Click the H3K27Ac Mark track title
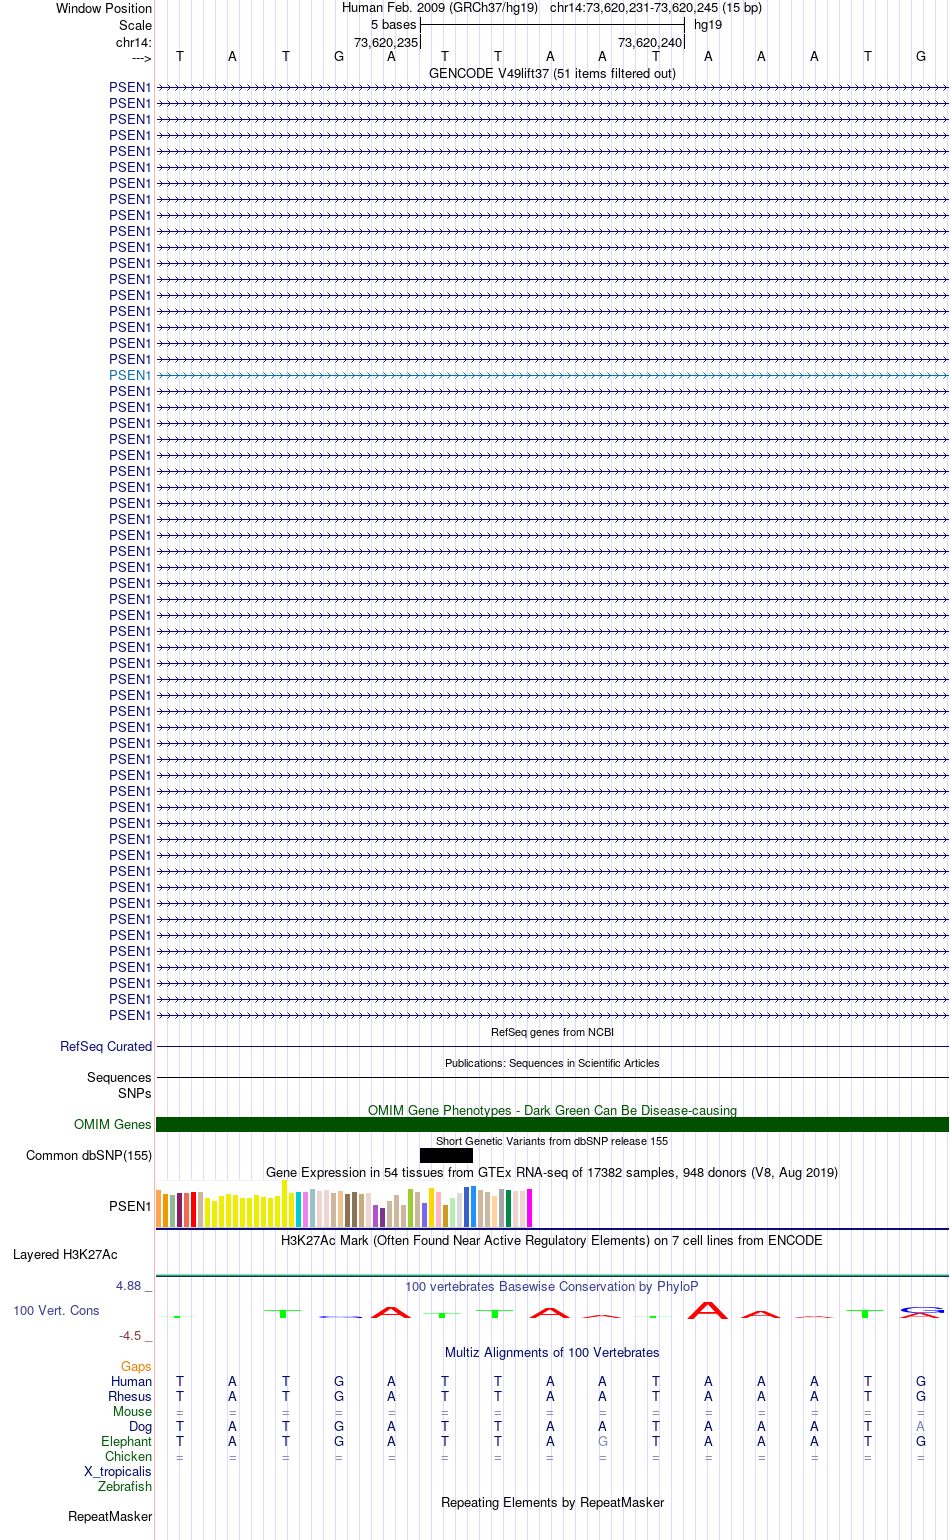This screenshot has width=950, height=1540. (552, 1240)
